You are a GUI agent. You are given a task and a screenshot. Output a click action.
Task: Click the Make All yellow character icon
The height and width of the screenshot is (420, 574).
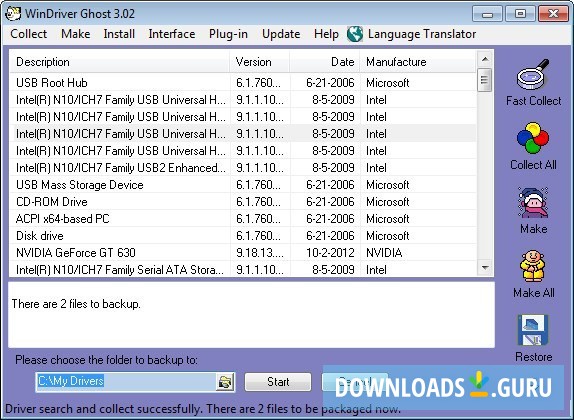click(x=533, y=266)
